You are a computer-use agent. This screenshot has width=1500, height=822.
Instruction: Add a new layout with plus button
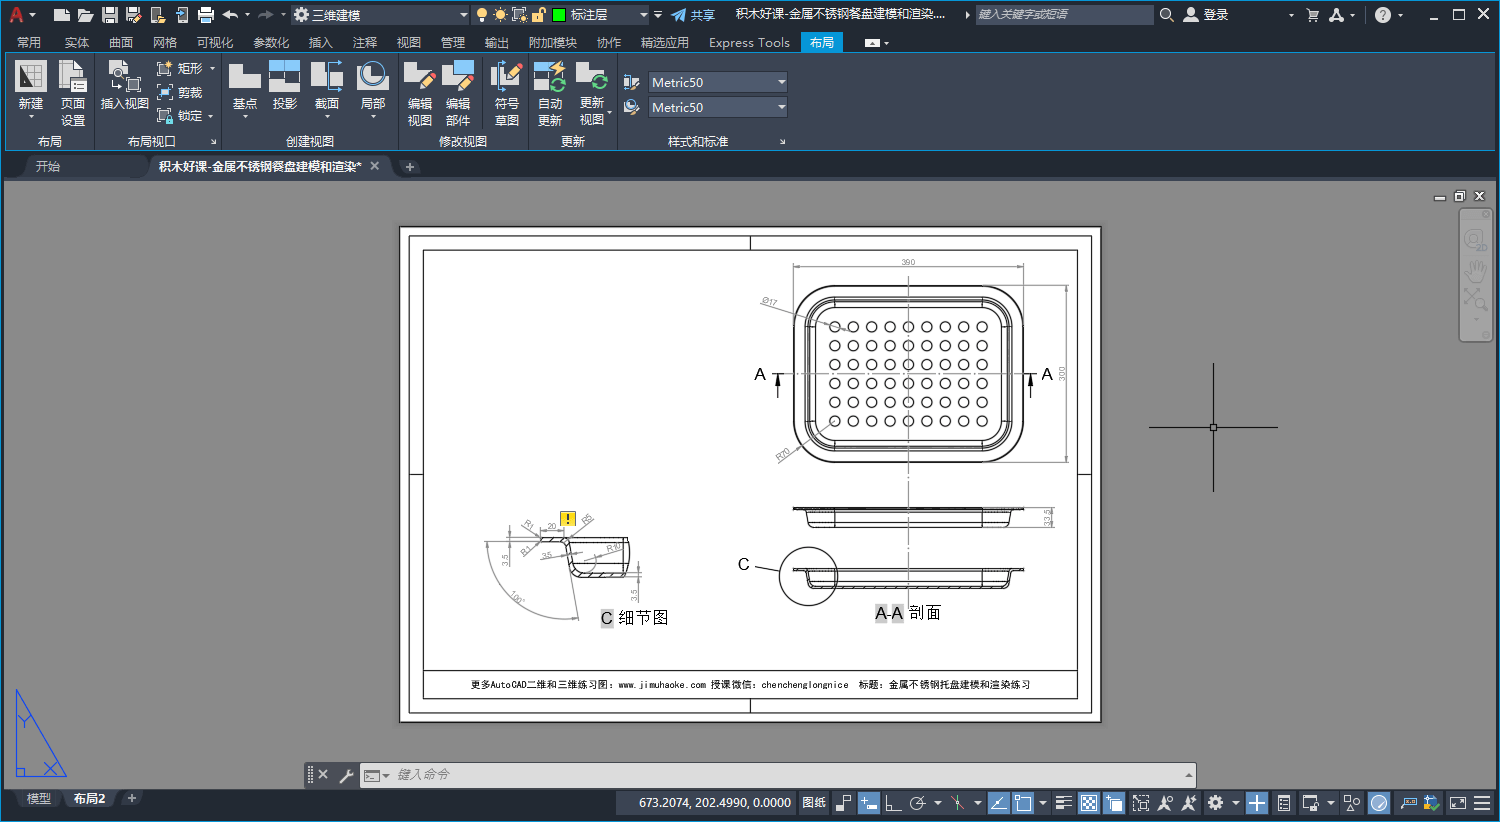tap(131, 798)
